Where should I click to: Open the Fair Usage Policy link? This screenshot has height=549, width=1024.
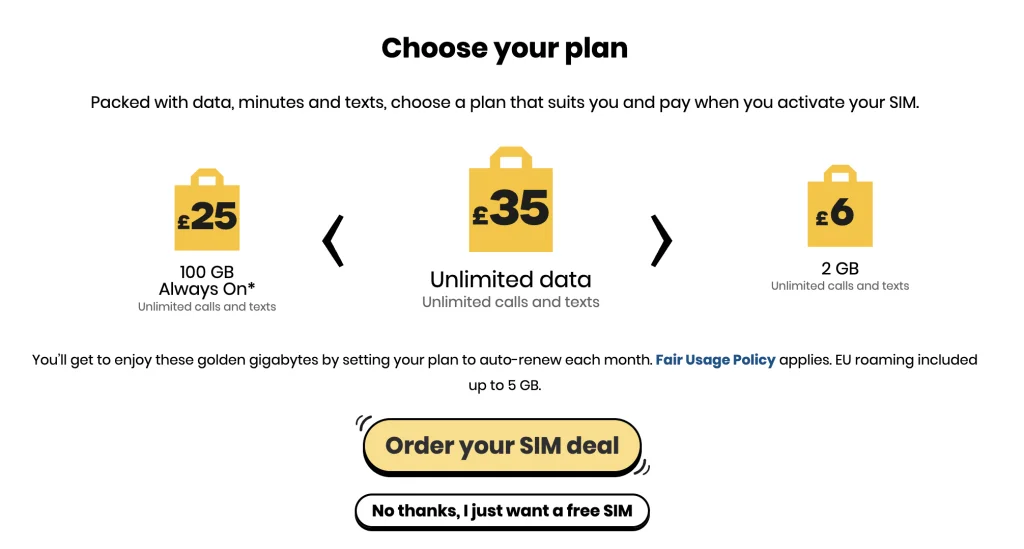715,360
